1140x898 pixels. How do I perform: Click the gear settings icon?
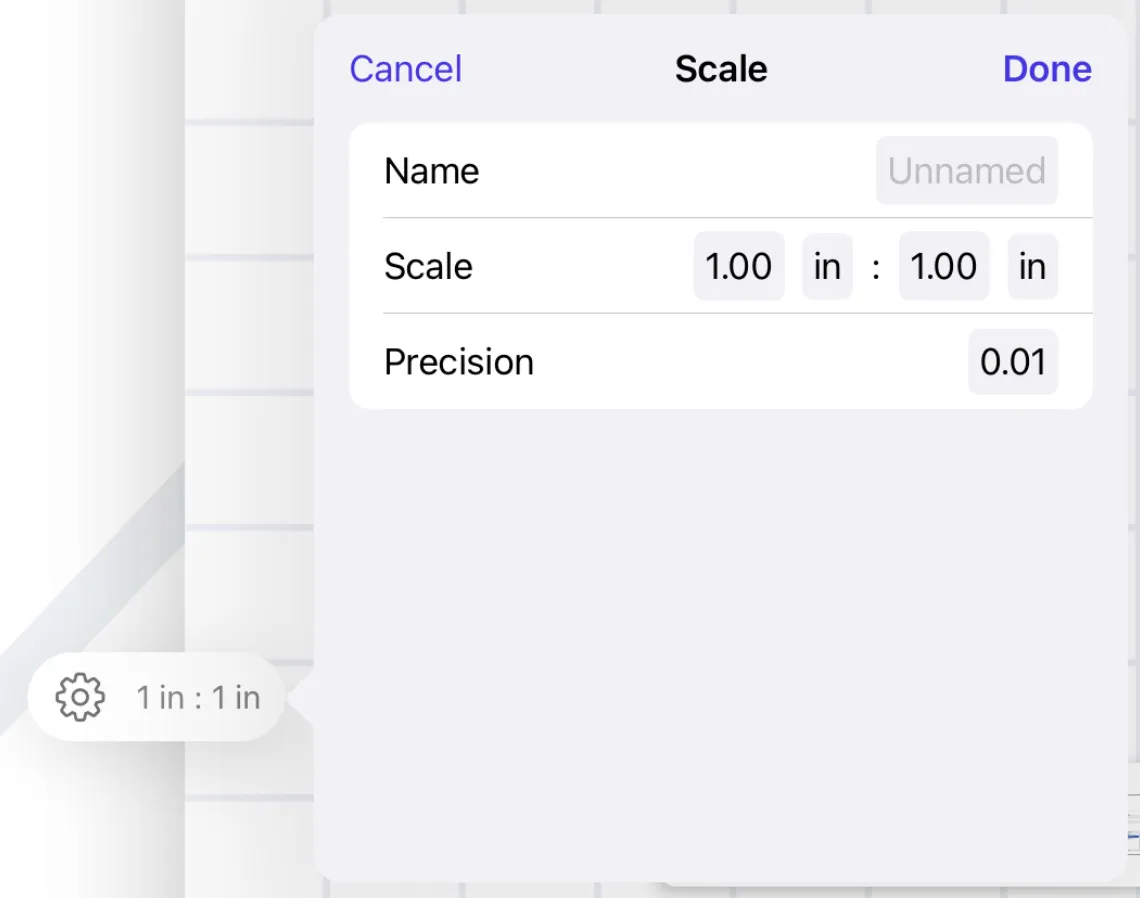coord(80,697)
